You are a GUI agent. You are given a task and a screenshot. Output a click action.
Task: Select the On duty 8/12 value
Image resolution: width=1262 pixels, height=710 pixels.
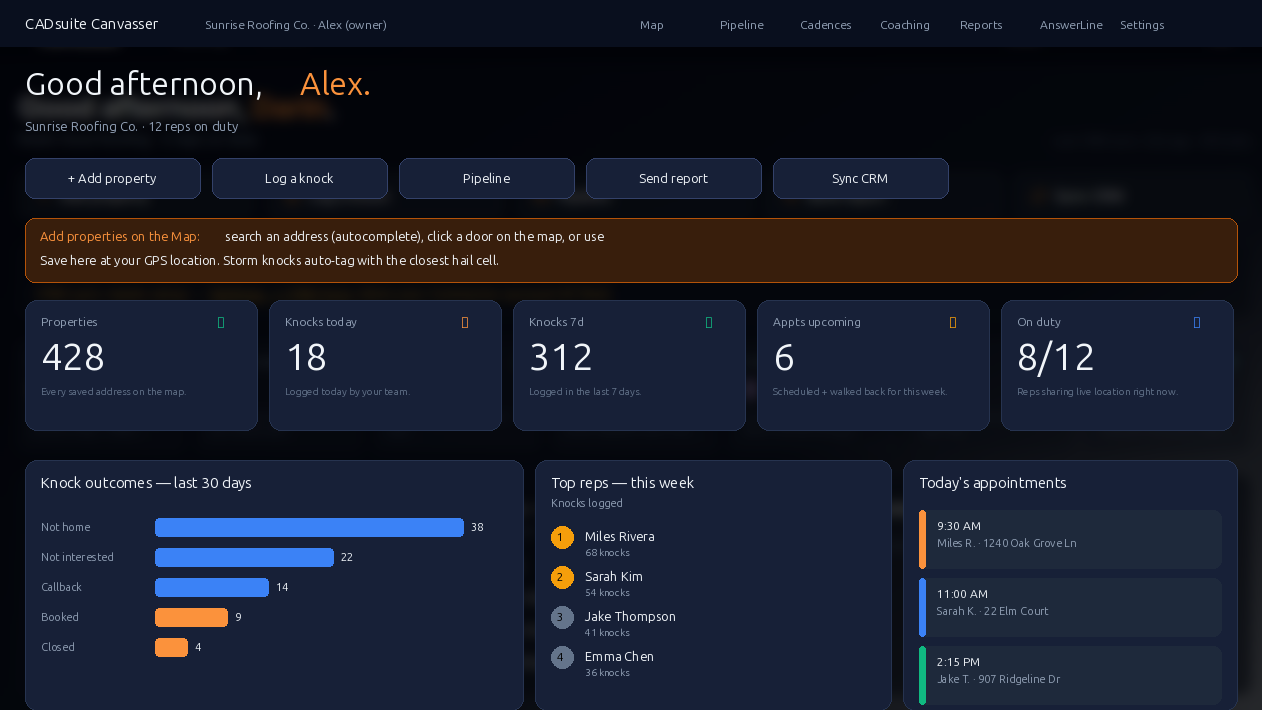[1056, 357]
